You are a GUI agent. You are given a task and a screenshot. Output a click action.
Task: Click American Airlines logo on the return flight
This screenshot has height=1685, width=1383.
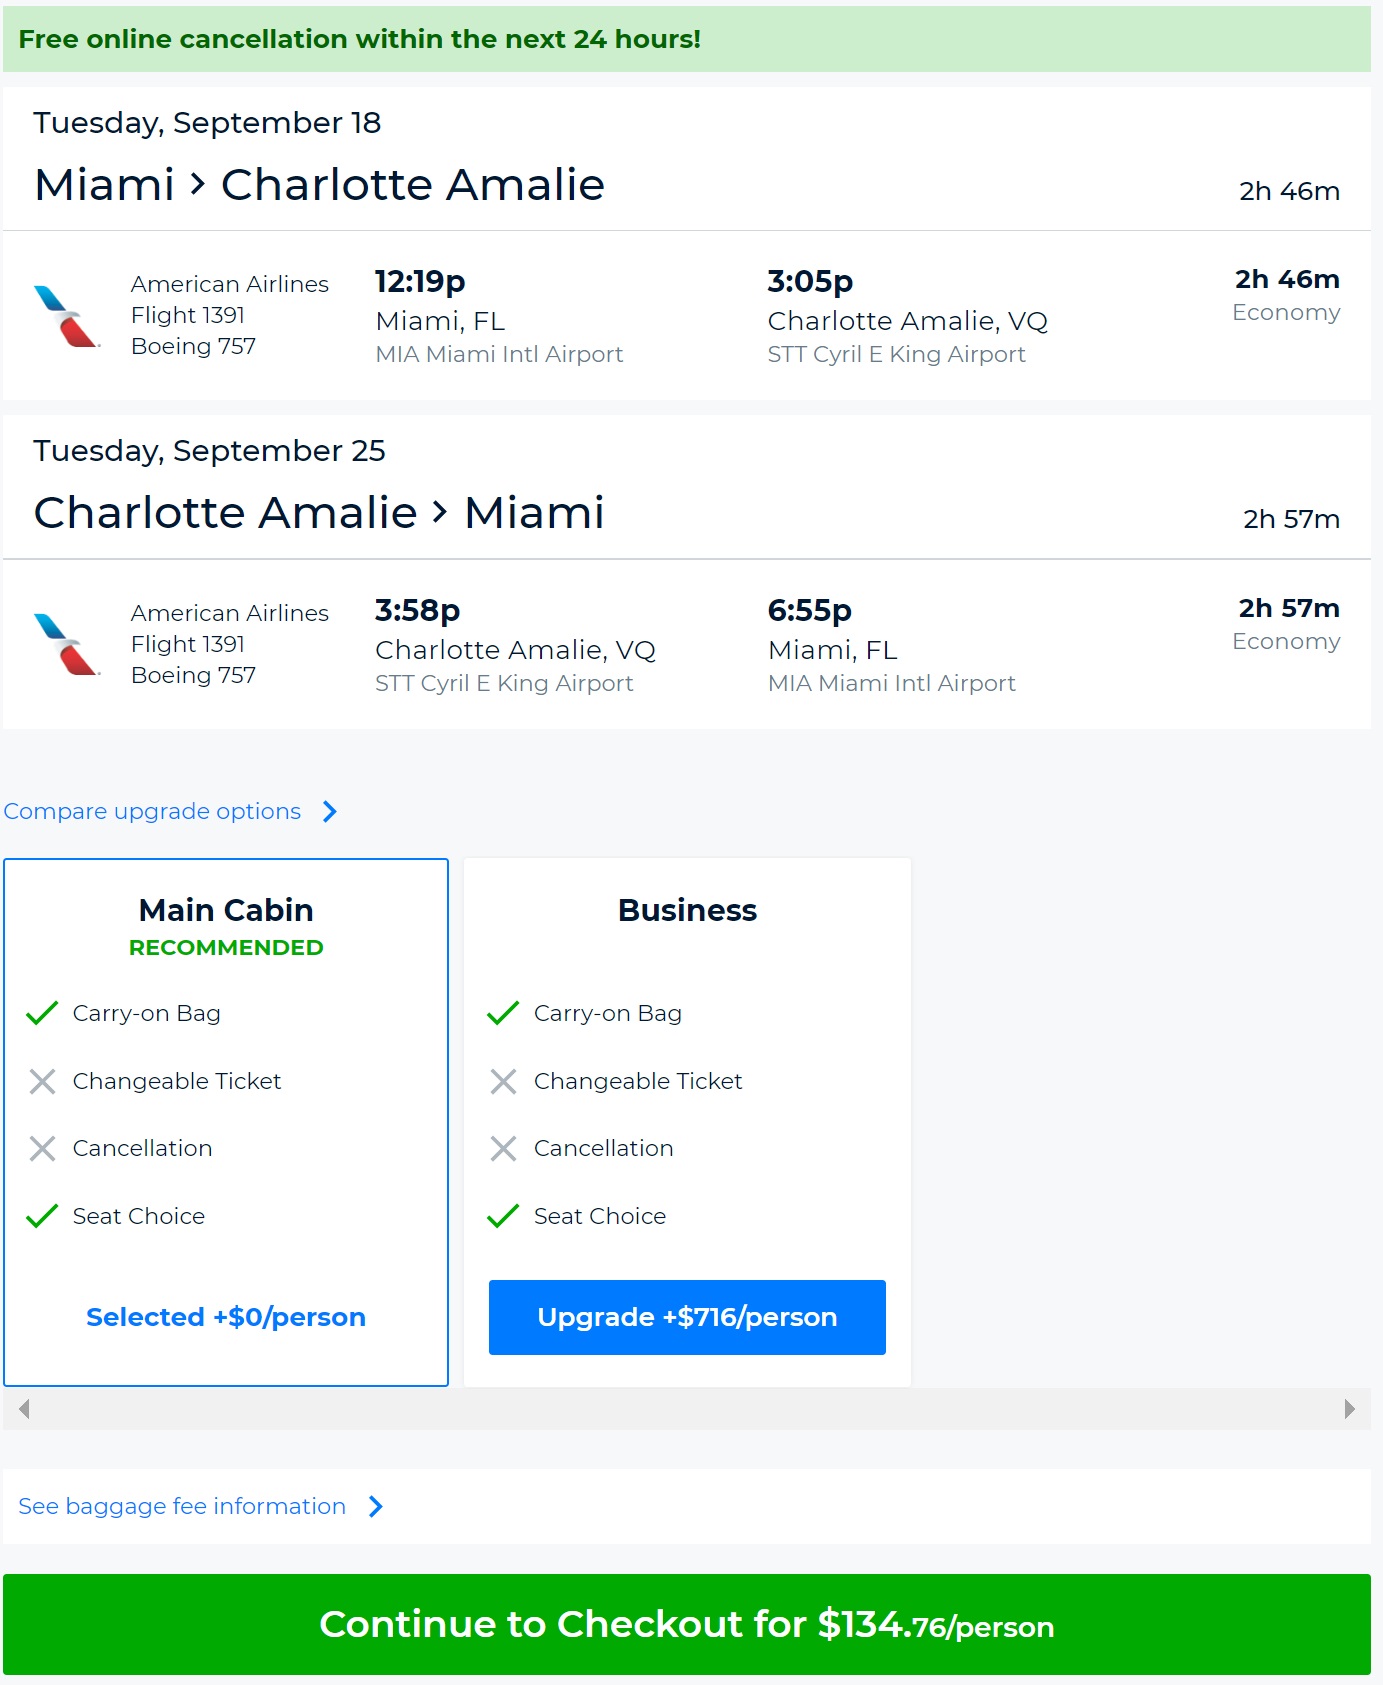click(x=66, y=644)
